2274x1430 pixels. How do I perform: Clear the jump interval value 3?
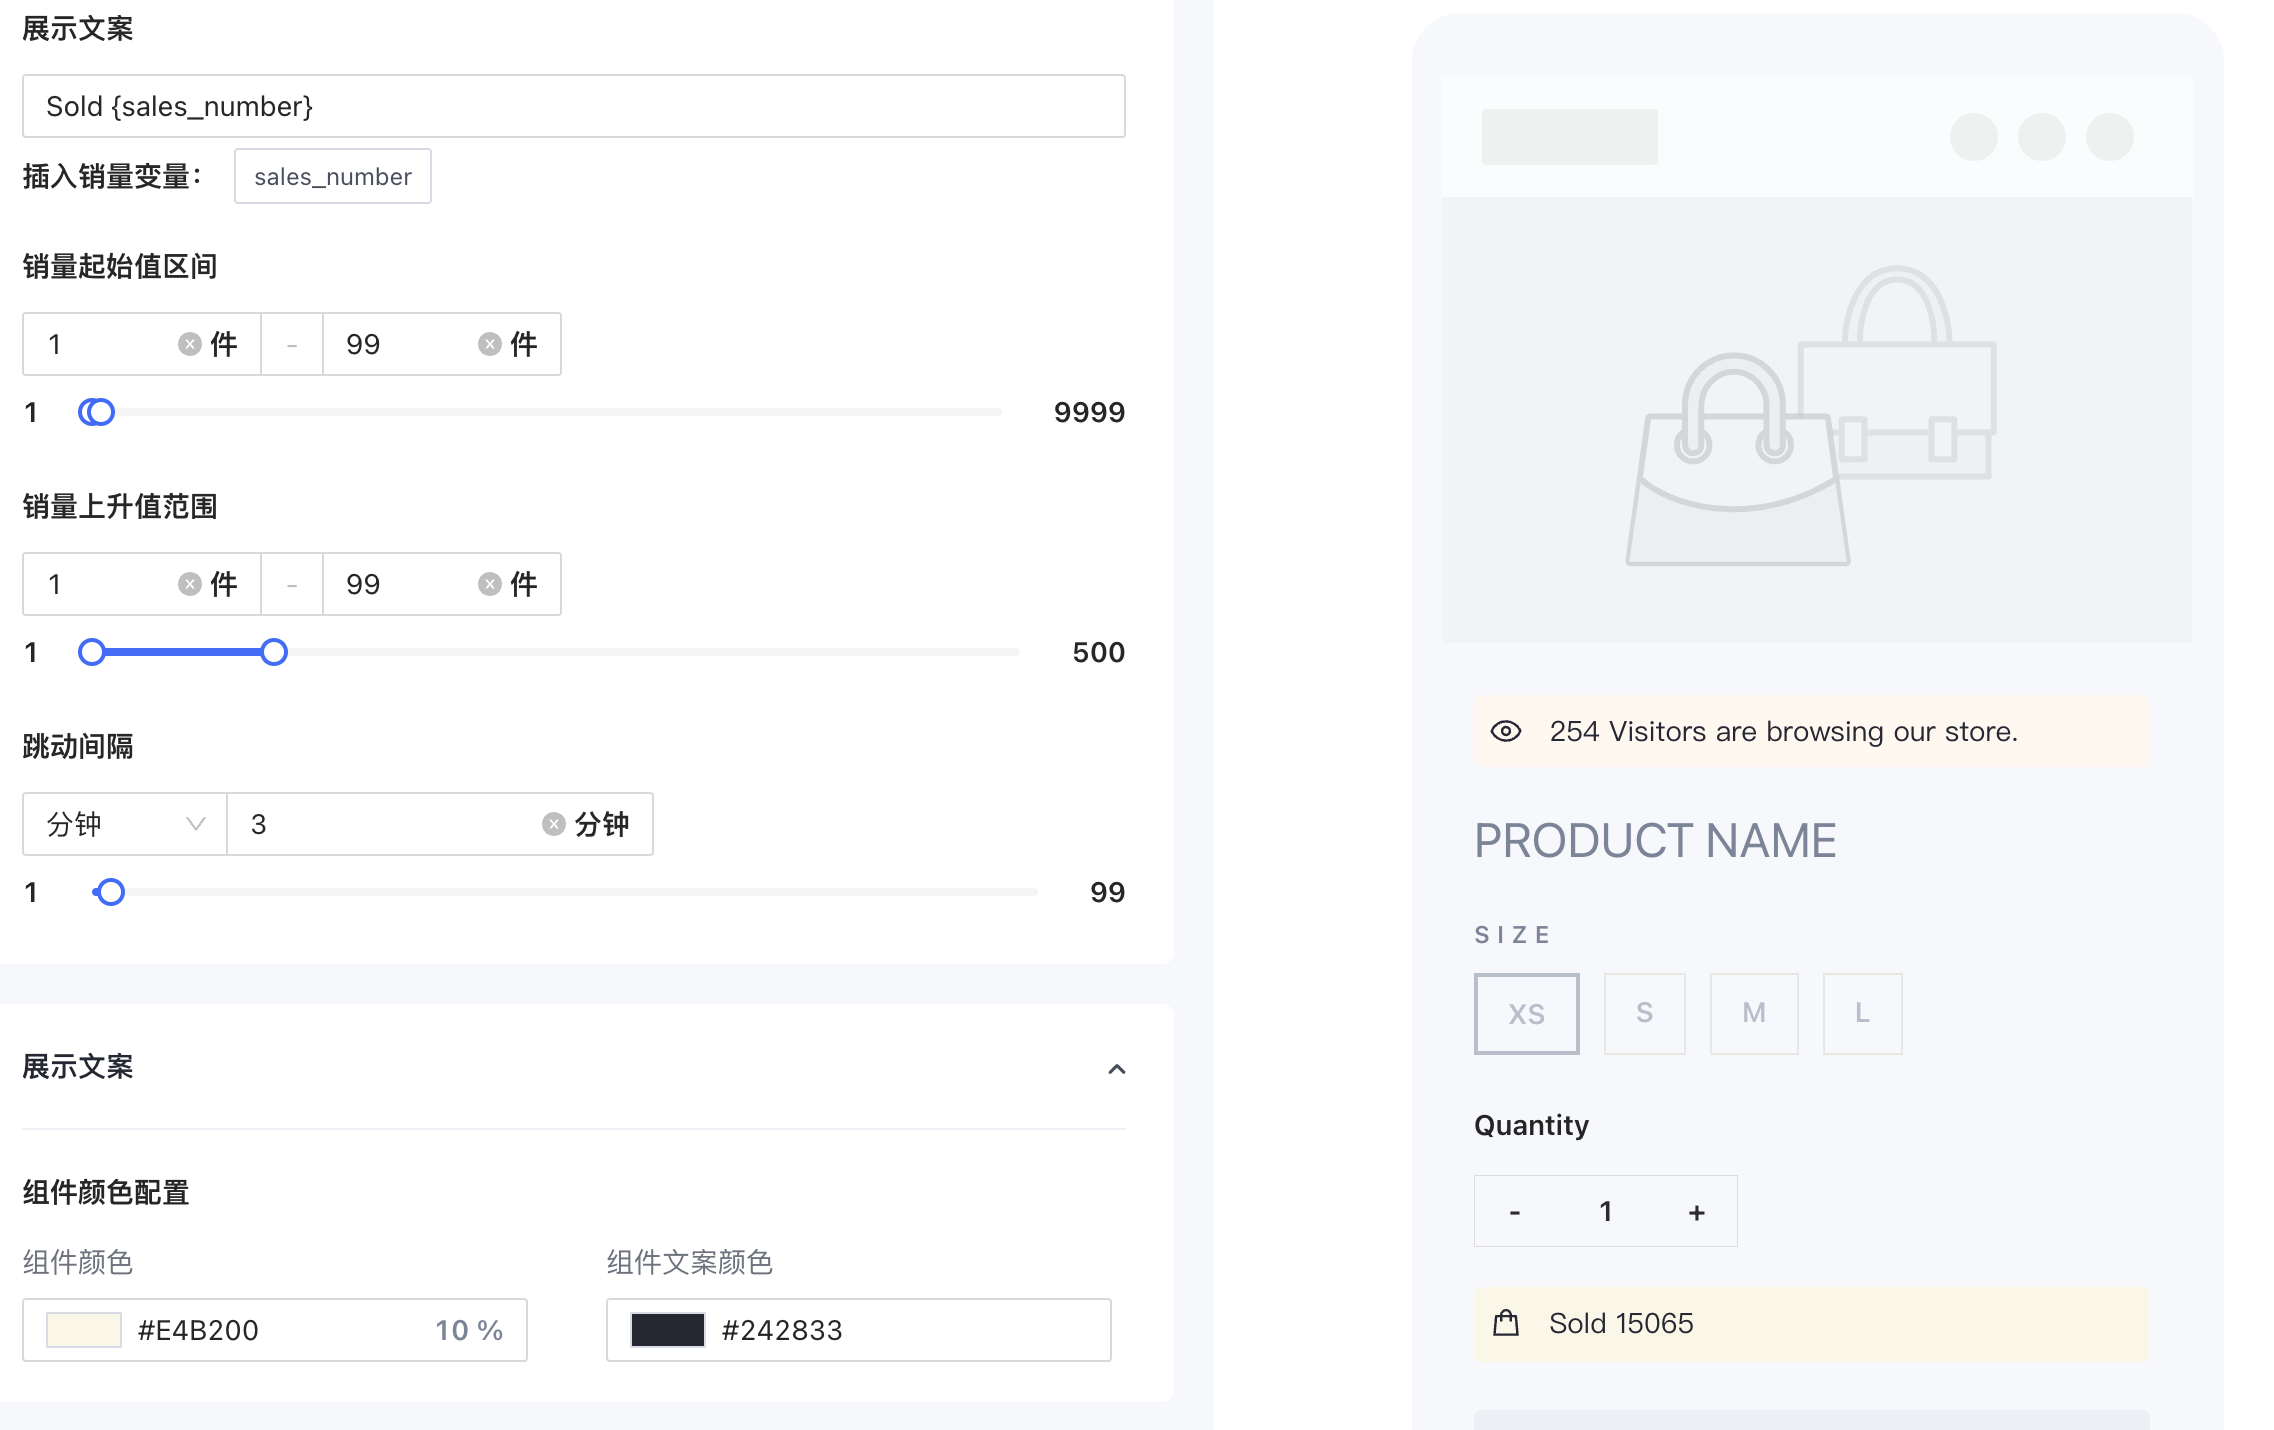point(553,824)
